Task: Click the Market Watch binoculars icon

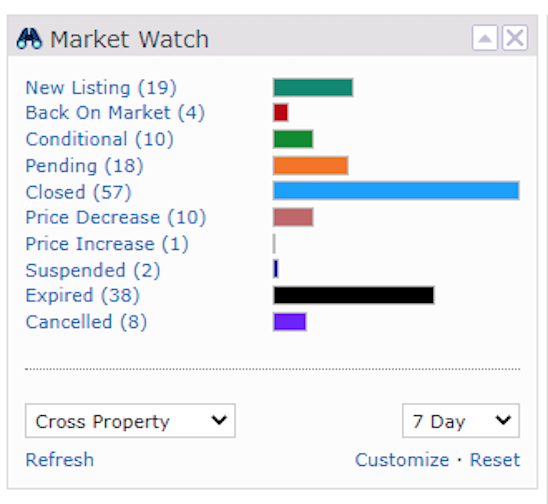Action: 29,38
